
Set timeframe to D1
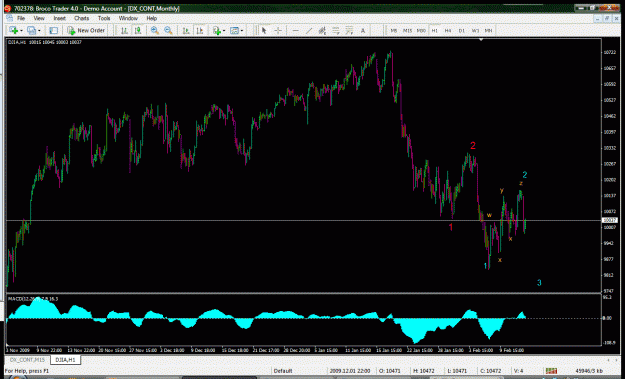point(462,30)
